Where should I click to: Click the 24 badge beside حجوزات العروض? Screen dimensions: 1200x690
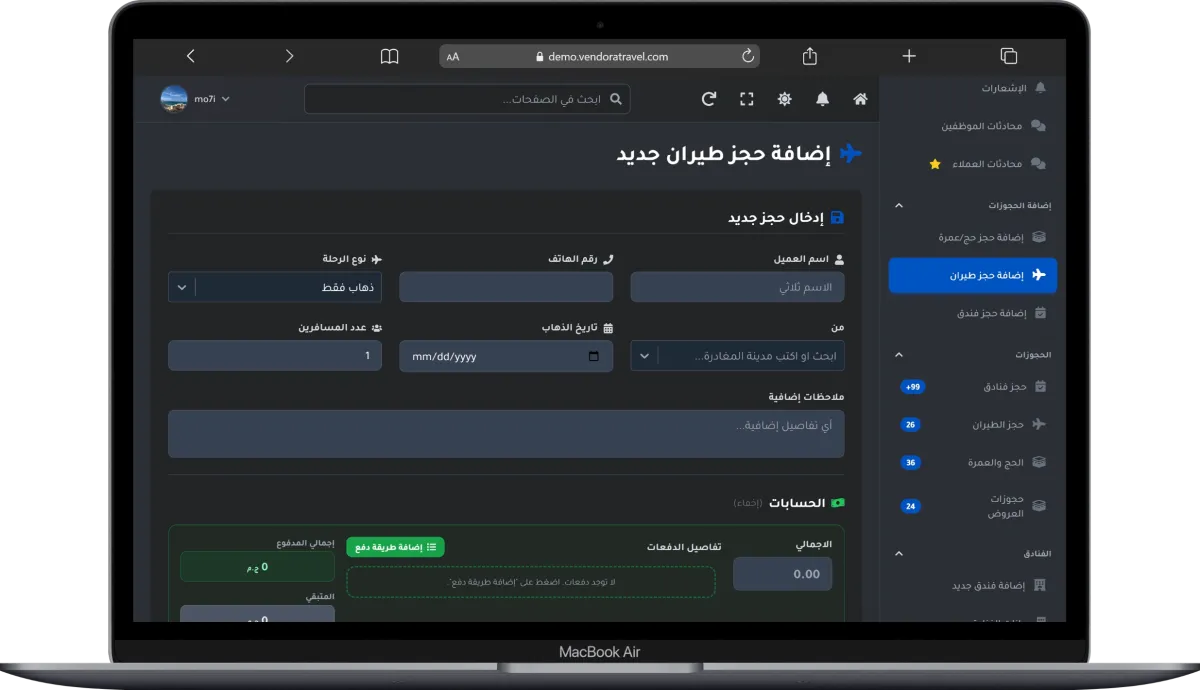tap(910, 506)
